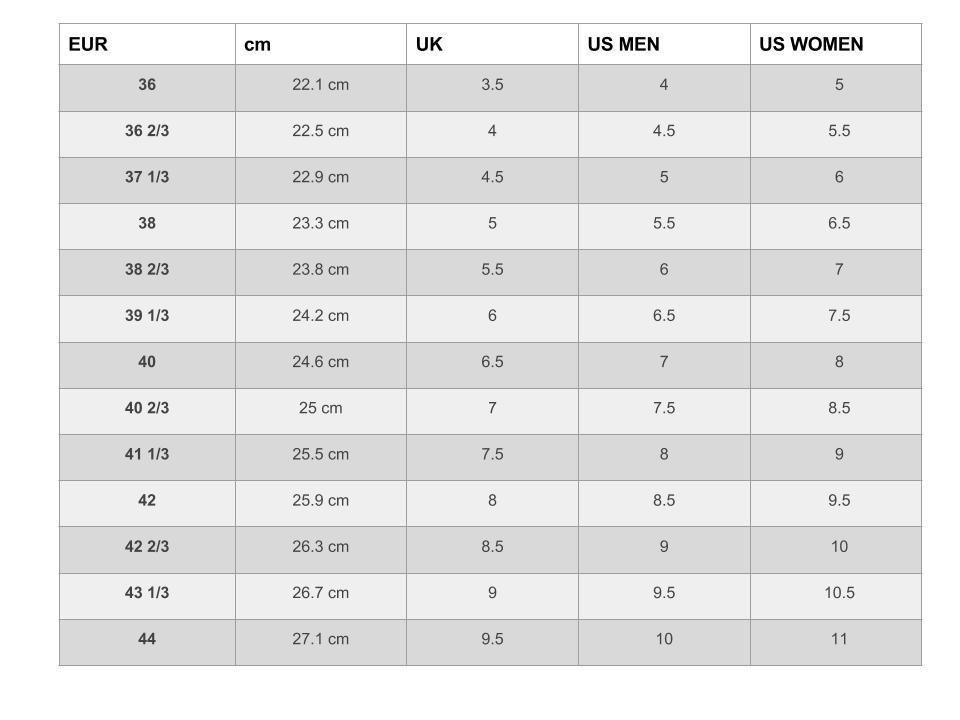The width and height of the screenshot is (960, 720).
Task: Click the EUR column header
Action: tap(147, 44)
